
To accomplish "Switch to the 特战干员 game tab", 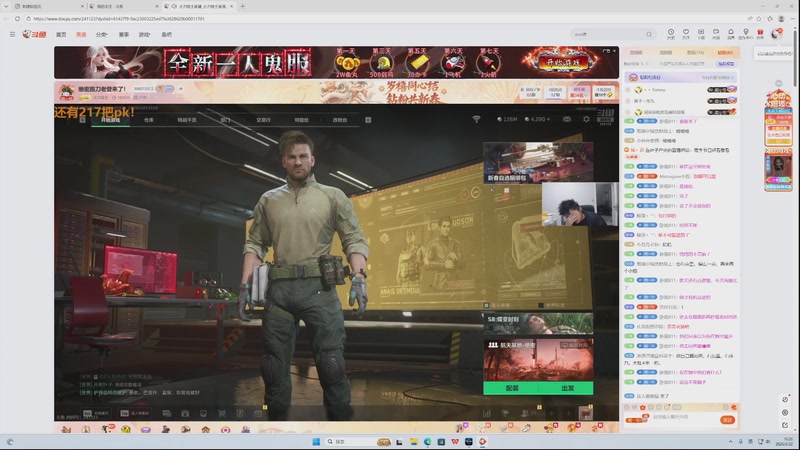I will (187, 120).
